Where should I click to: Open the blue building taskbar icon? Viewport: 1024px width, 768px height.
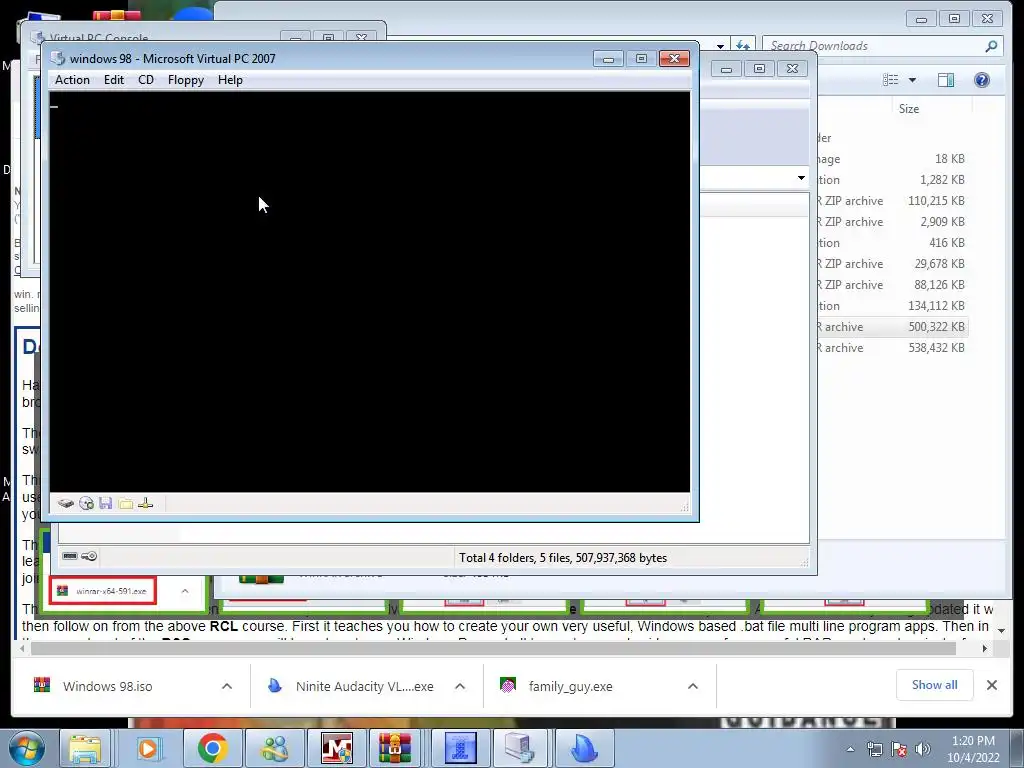460,748
